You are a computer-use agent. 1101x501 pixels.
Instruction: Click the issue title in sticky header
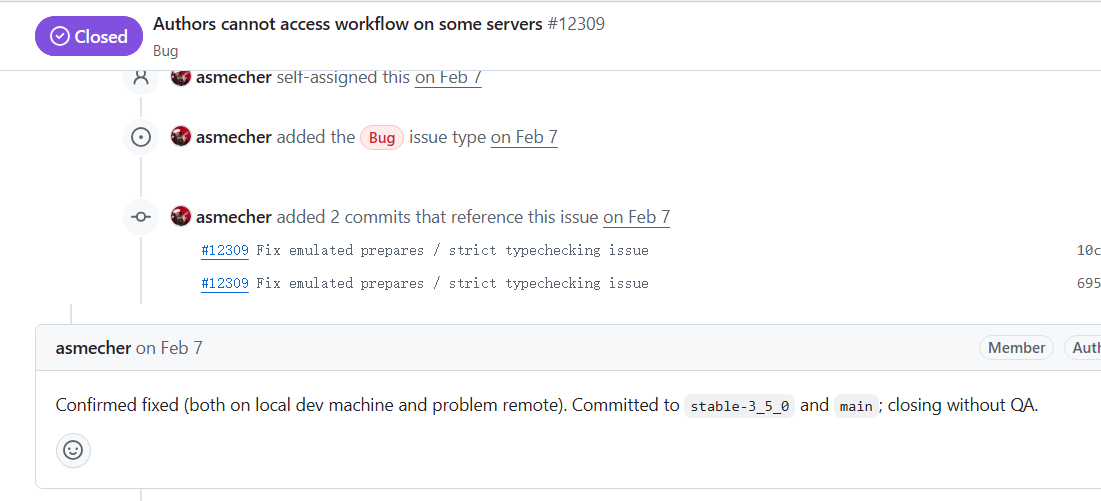(348, 24)
